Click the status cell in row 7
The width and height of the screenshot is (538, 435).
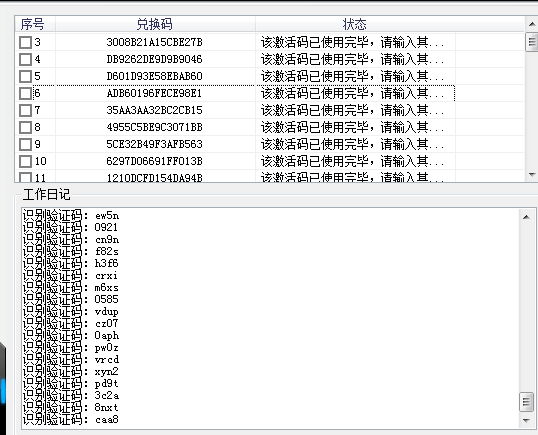355,110
